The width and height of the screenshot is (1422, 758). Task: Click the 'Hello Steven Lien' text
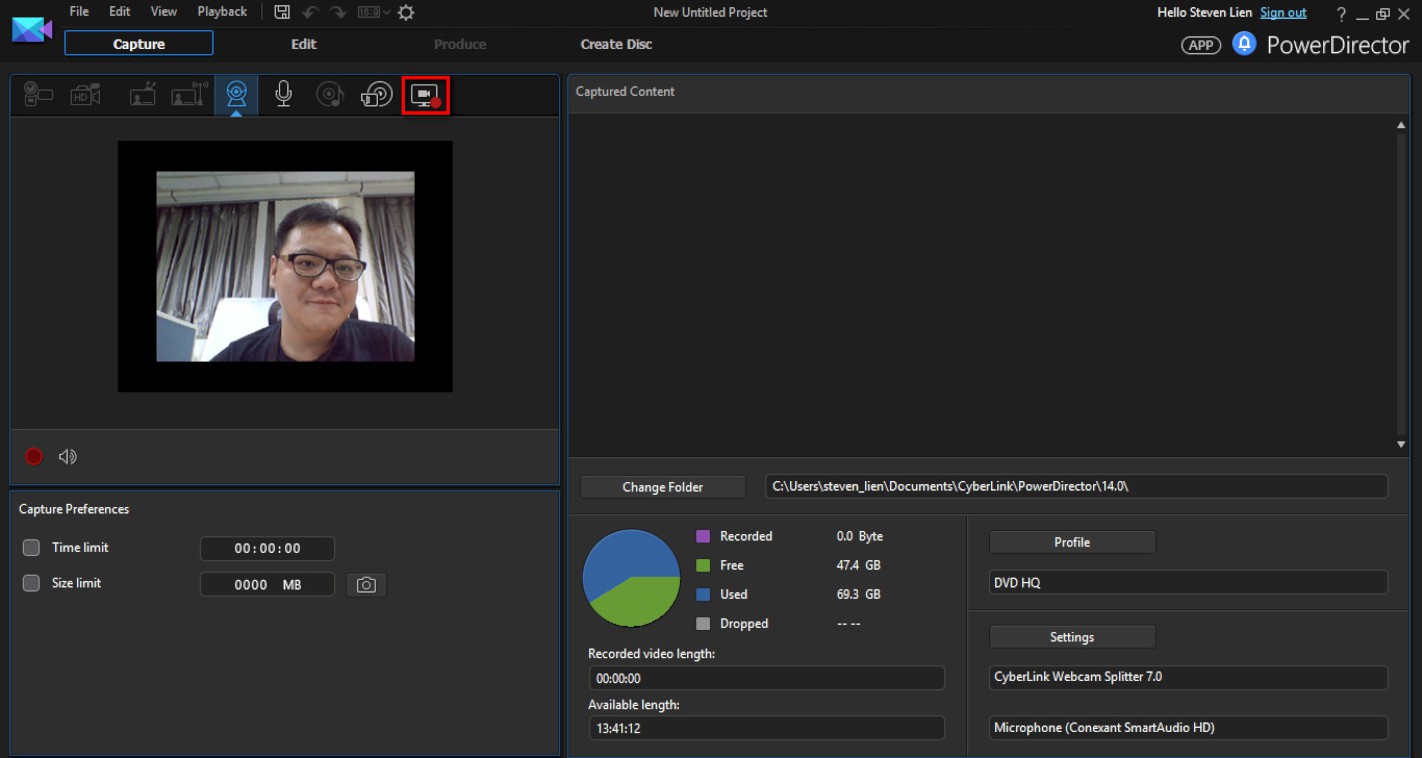click(x=1204, y=13)
